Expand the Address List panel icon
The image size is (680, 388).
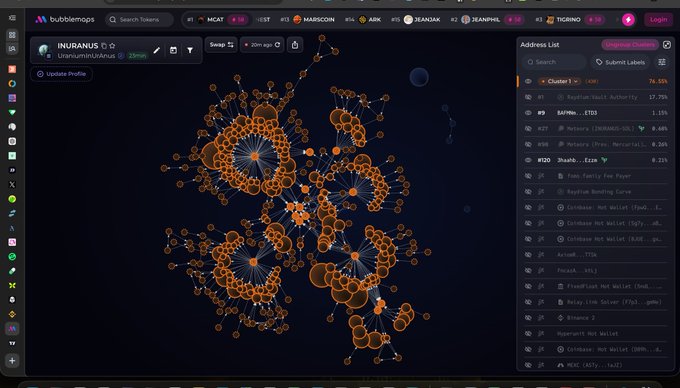667,45
